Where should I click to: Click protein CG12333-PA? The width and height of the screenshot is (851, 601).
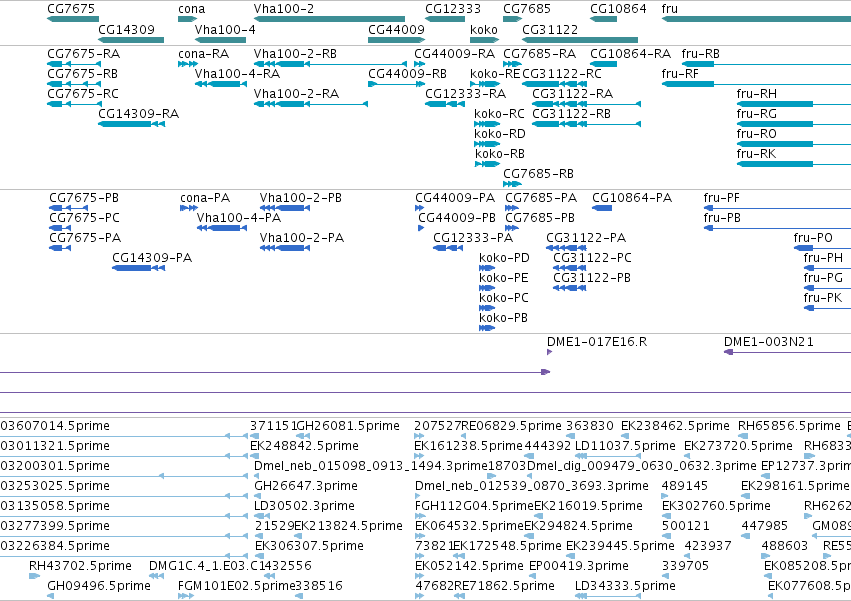tap(473, 238)
